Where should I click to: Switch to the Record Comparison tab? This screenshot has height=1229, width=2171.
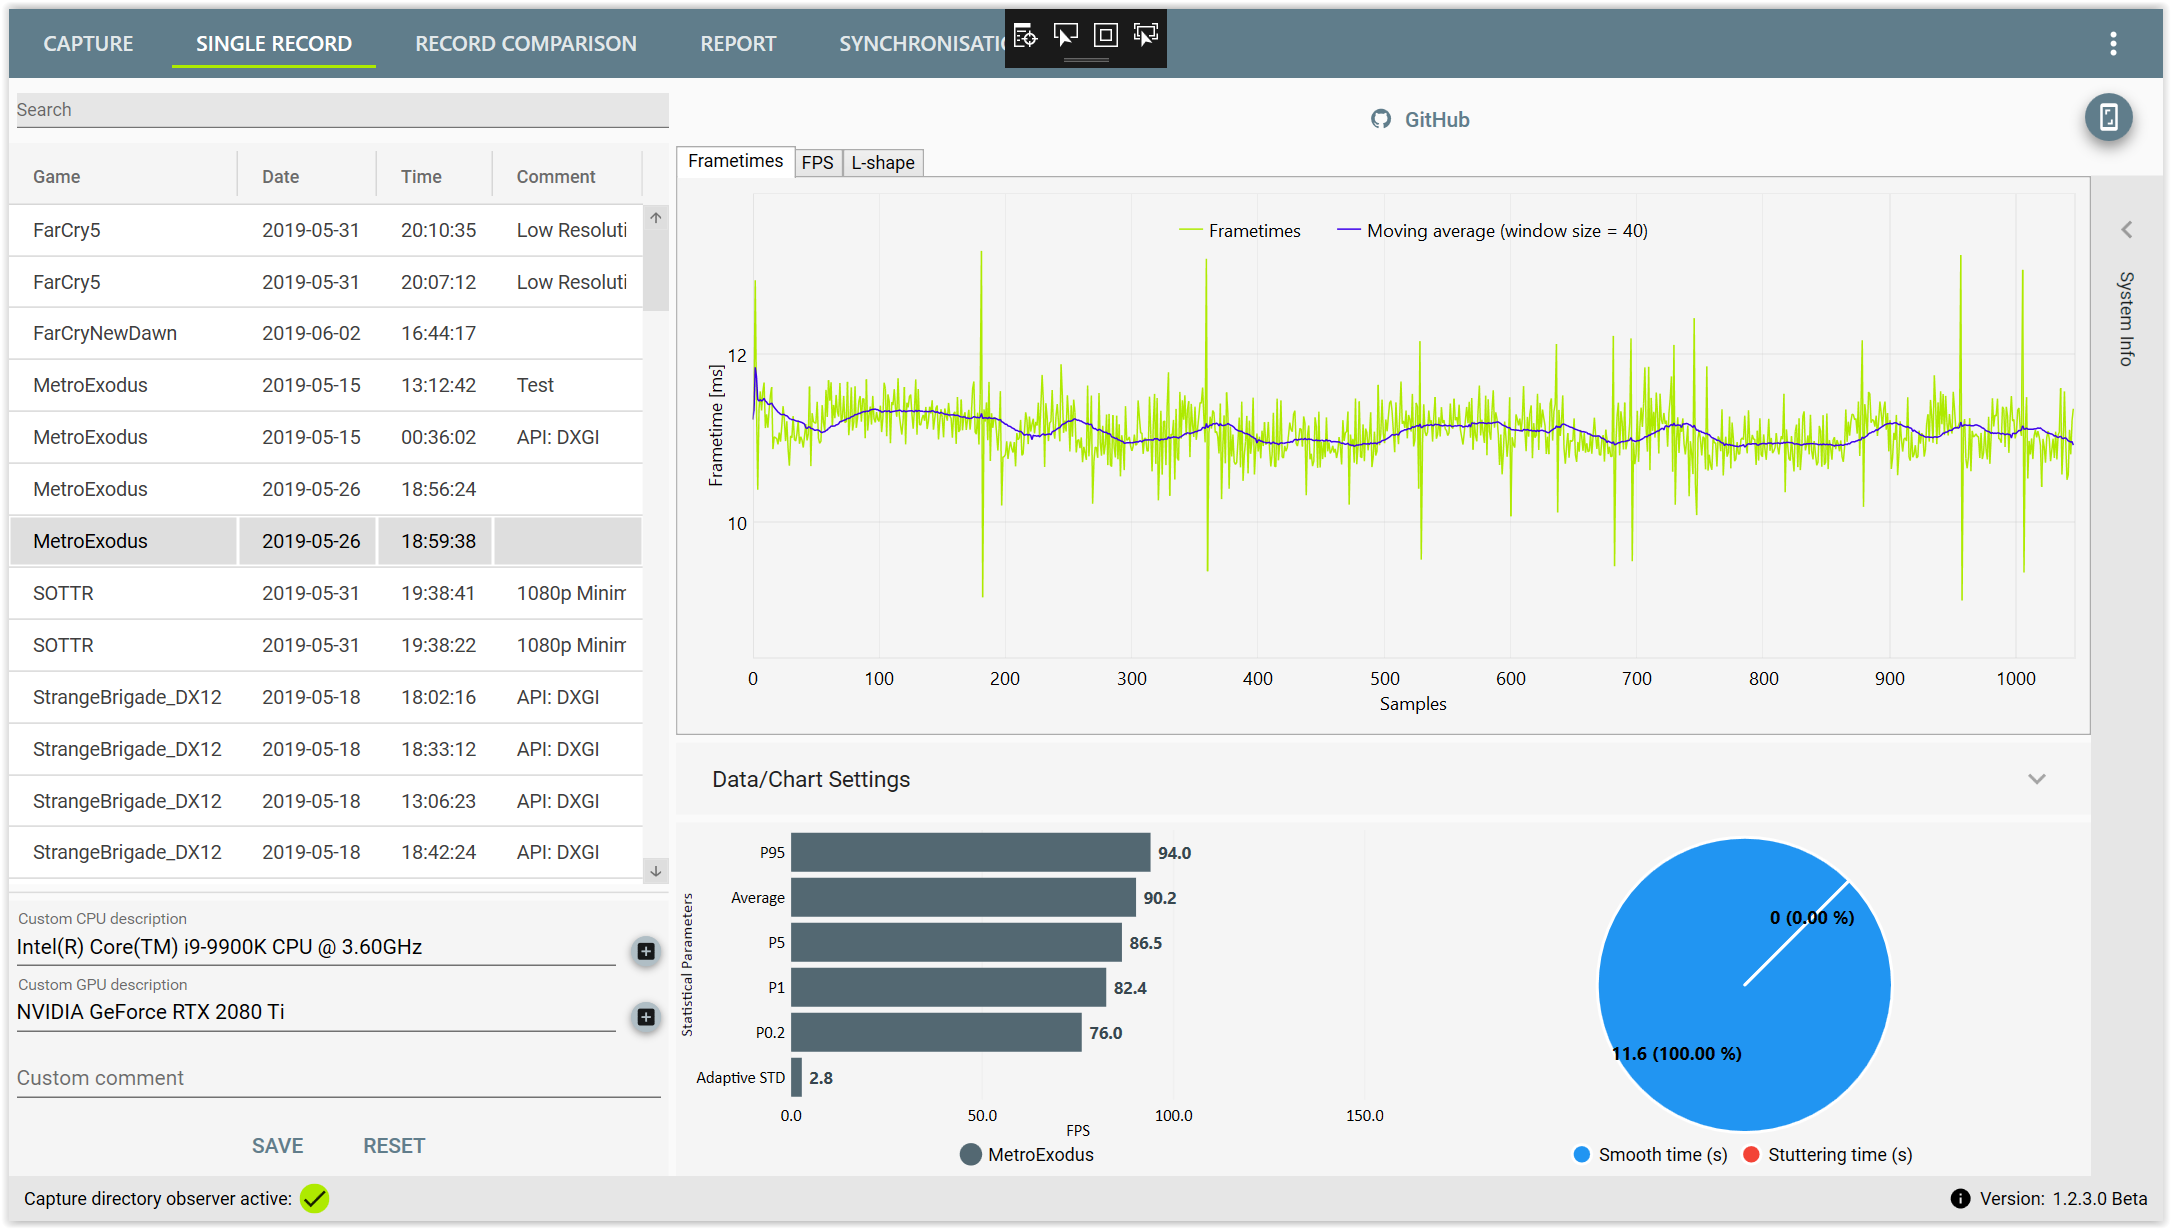526,44
